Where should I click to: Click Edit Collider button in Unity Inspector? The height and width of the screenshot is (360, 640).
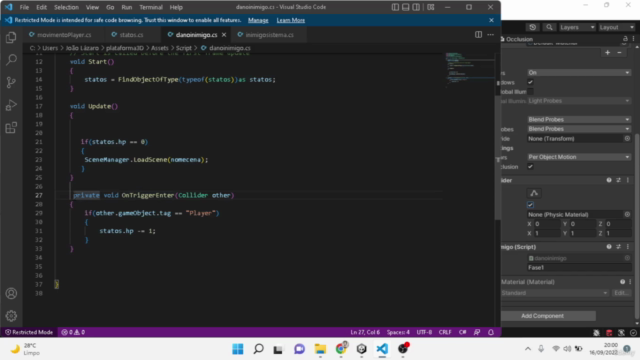click(534, 193)
